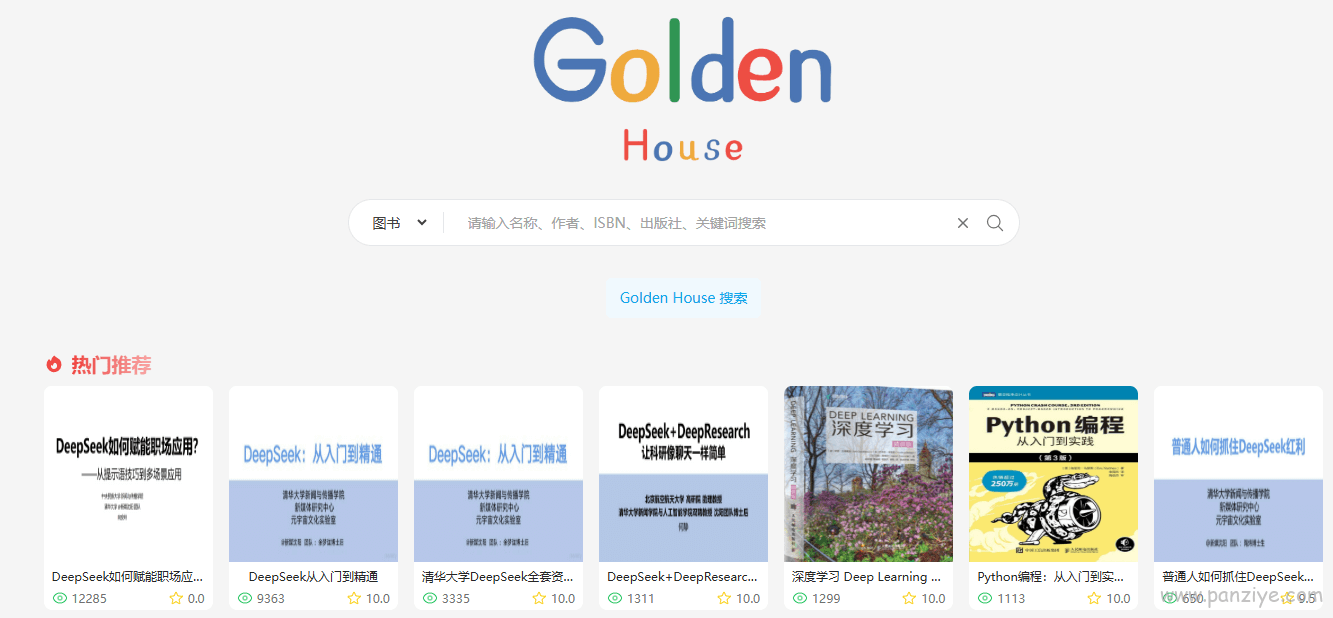Open the title link 深度学习 Deep Learning

coord(867,577)
